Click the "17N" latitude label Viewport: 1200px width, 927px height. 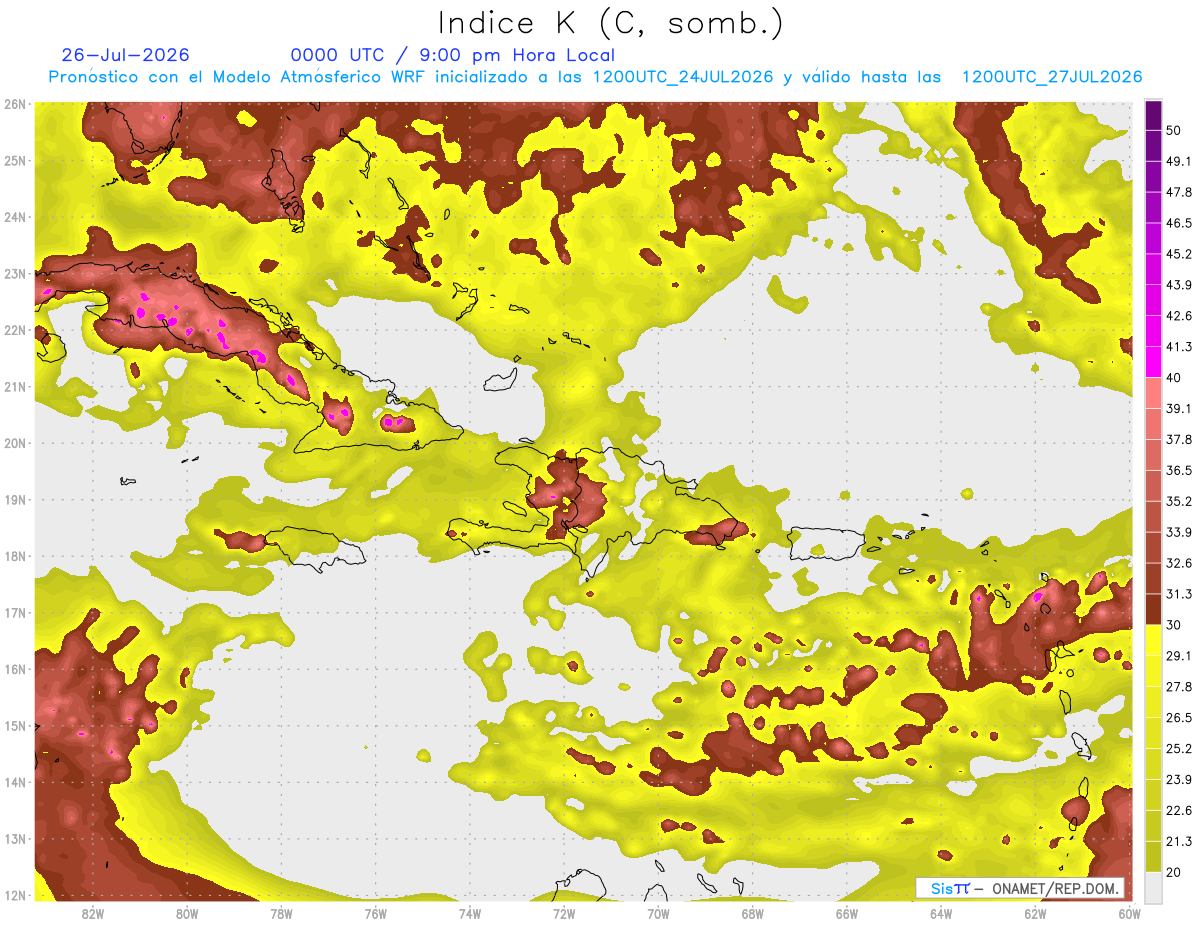tap(15, 612)
